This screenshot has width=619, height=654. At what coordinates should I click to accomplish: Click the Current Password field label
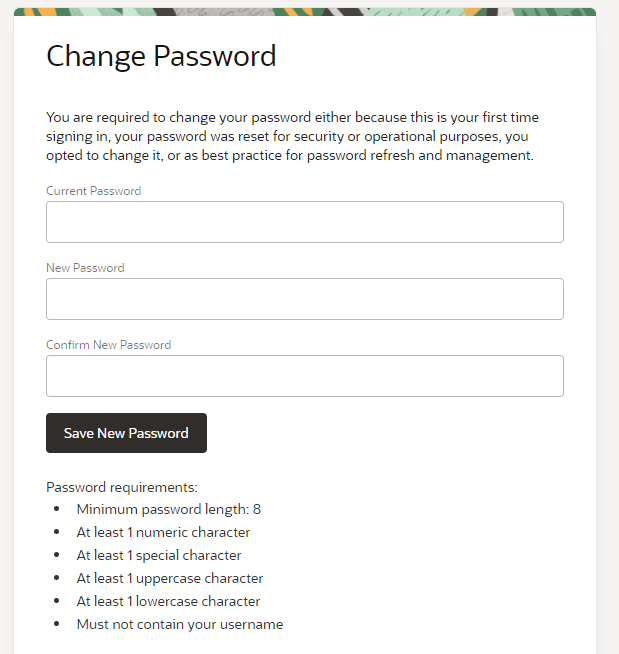point(93,191)
